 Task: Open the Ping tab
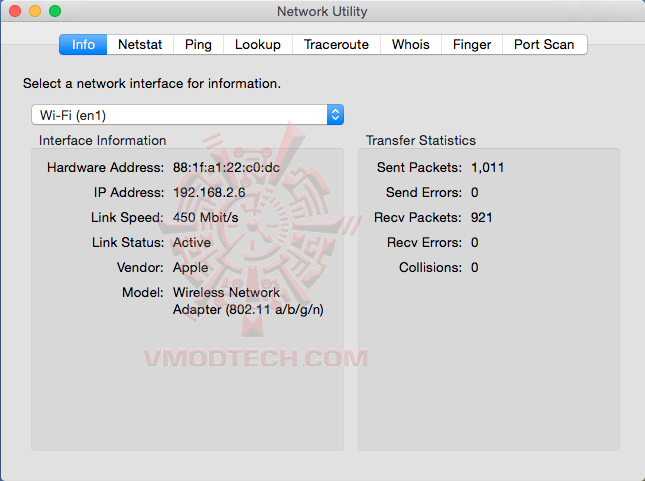click(x=198, y=45)
